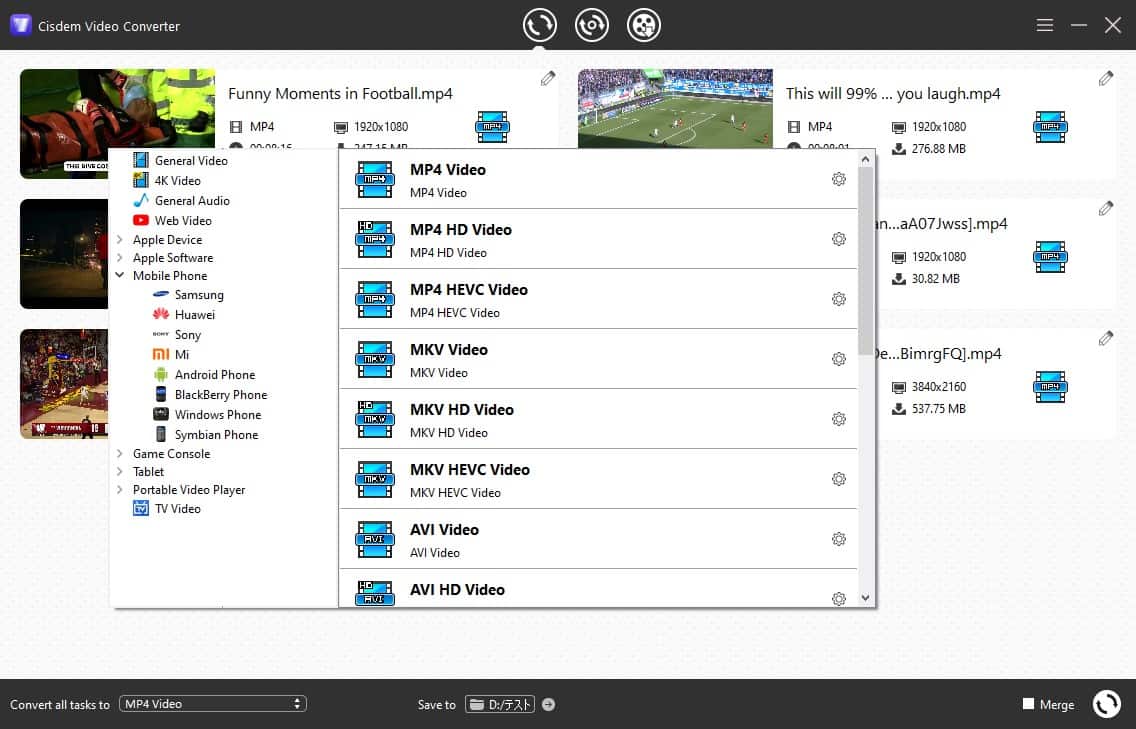Open the video Converter toolbar icon
The height and width of the screenshot is (729, 1136).
click(x=540, y=24)
